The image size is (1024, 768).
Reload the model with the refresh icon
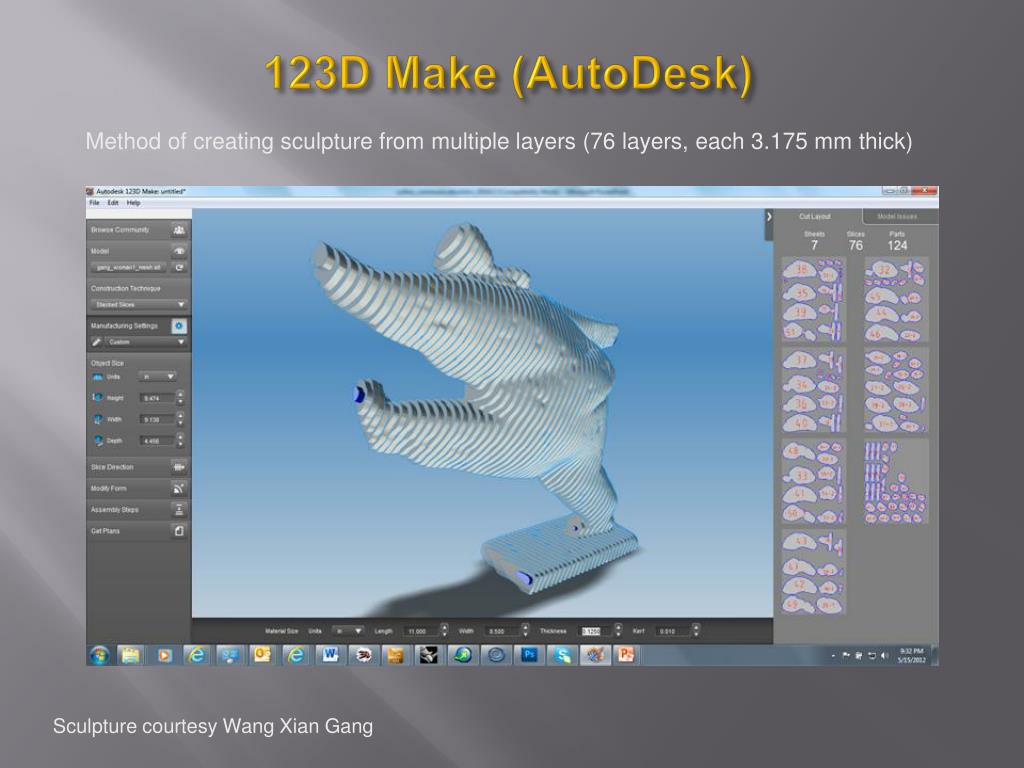(x=179, y=267)
